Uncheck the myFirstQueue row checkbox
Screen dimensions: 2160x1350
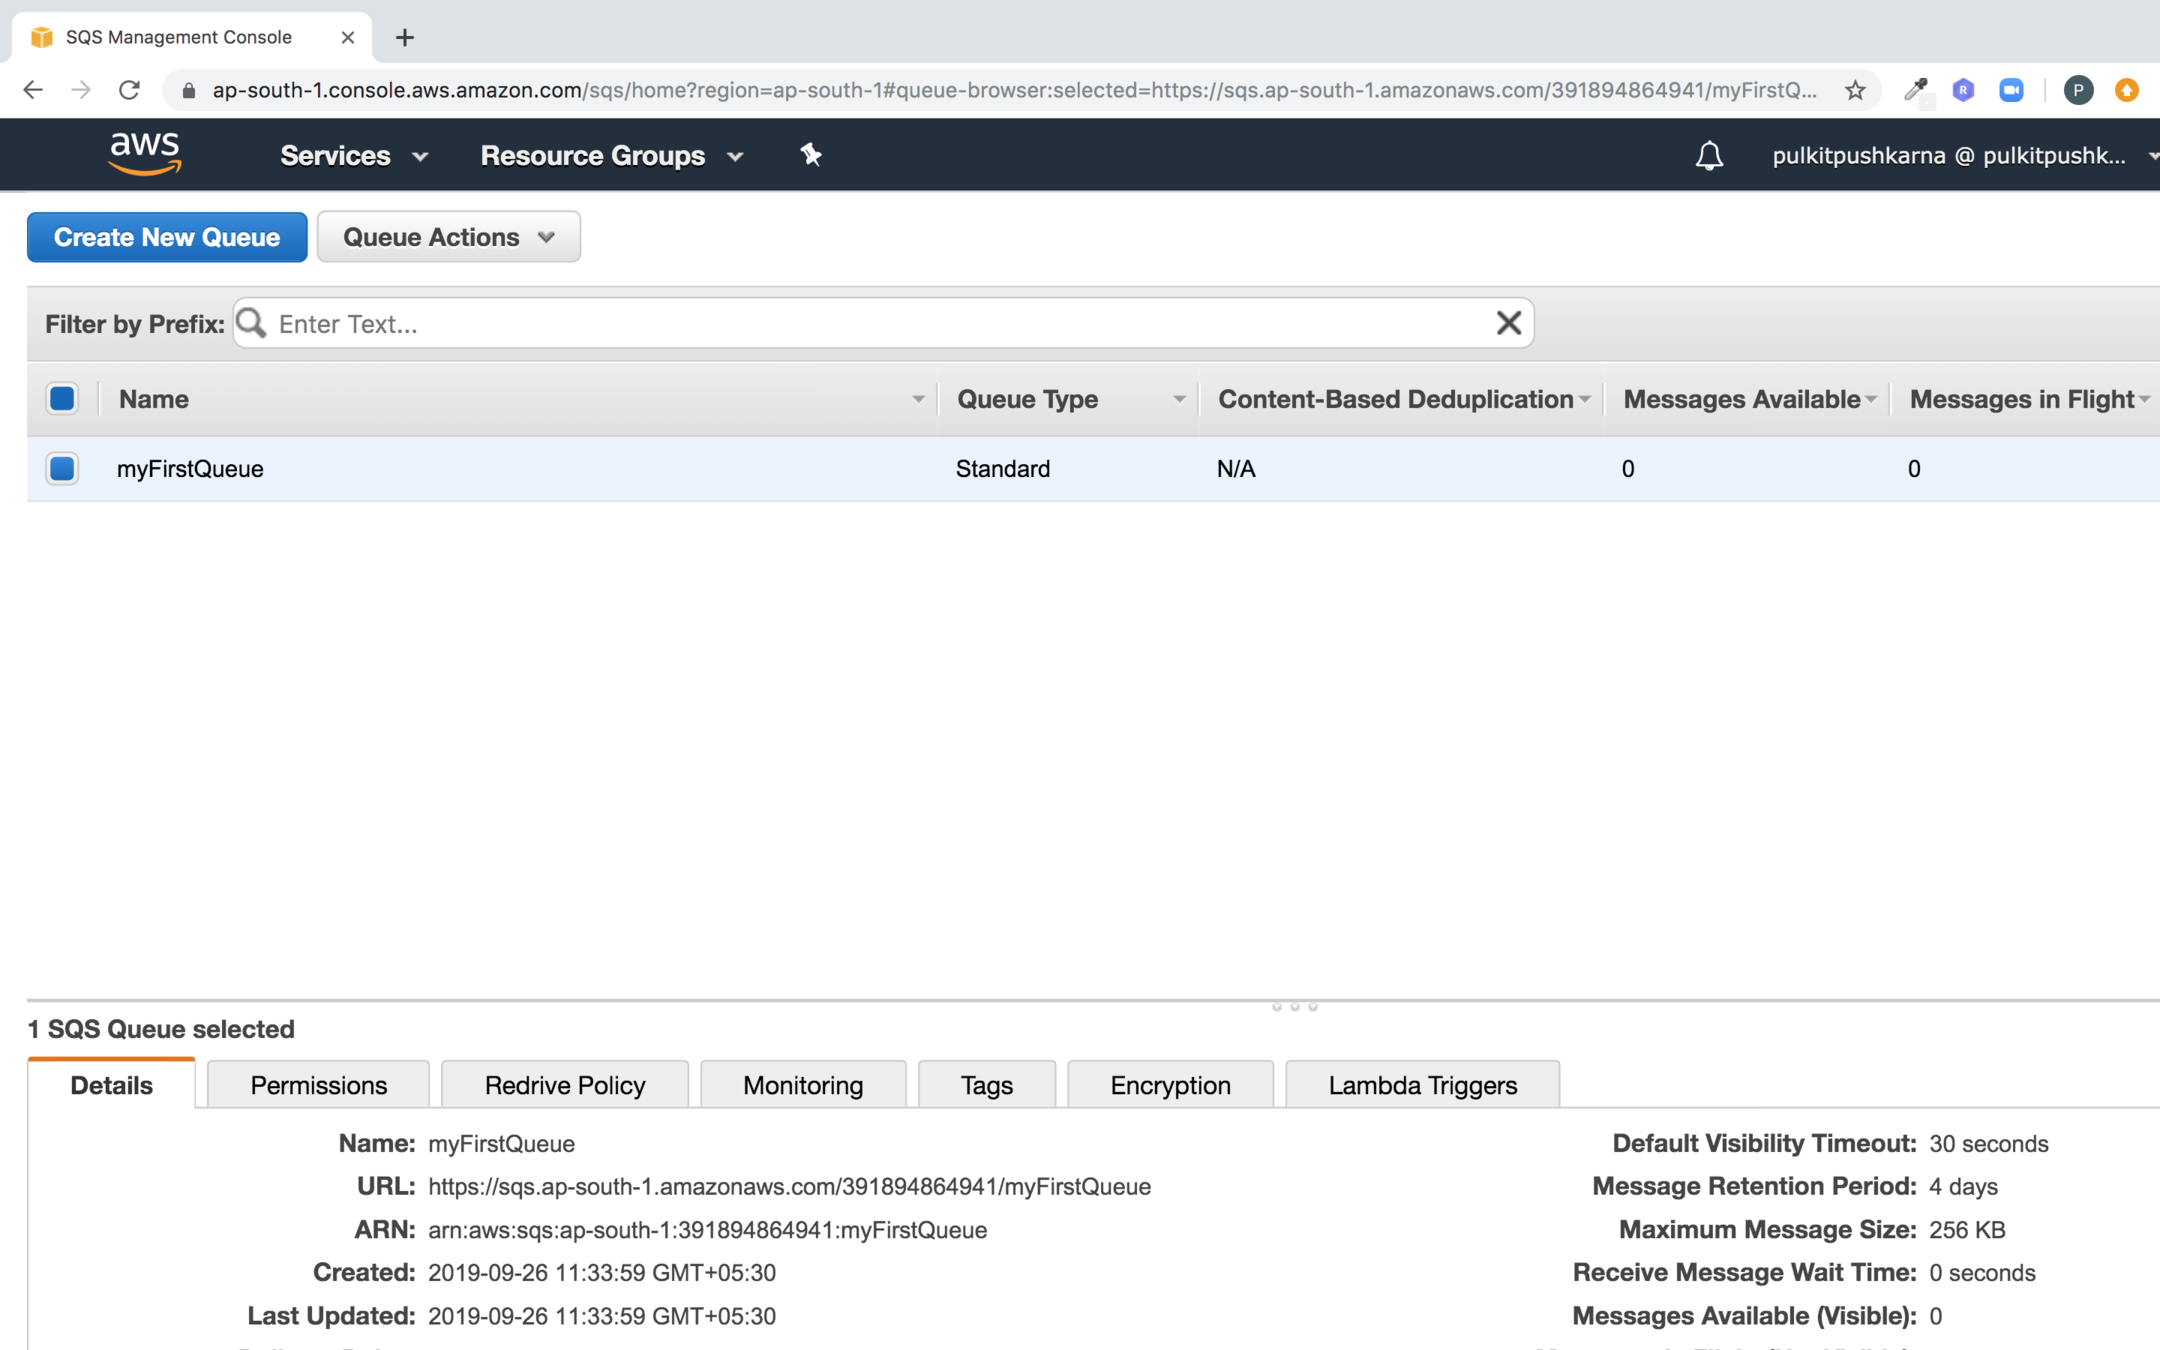click(62, 469)
